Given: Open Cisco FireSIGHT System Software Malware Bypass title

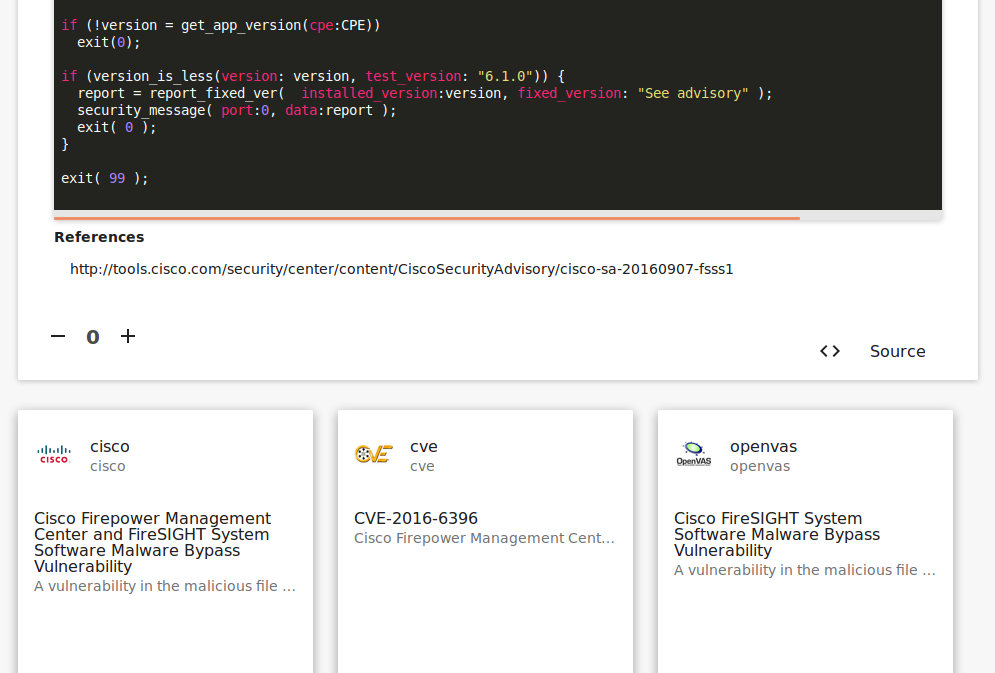Looking at the screenshot, I should tap(777, 534).
